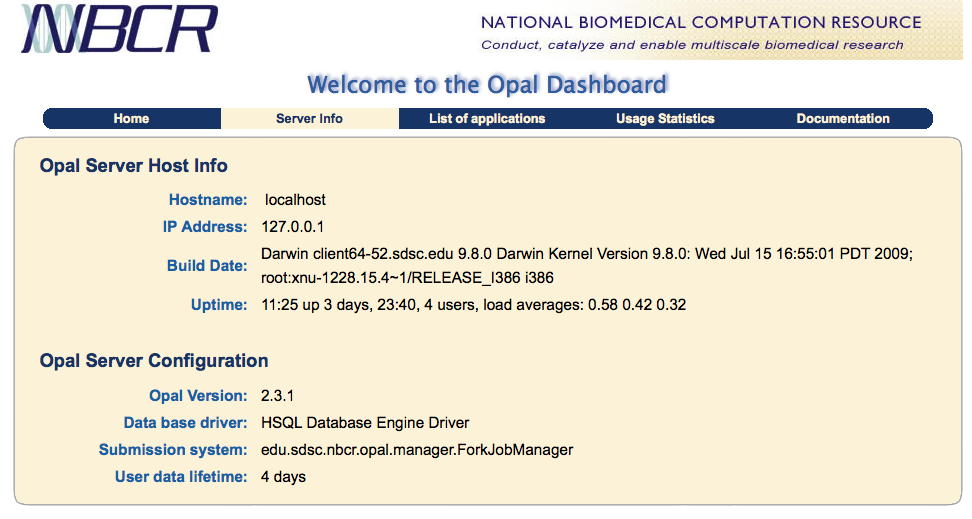Select the version number 2.3.1

tap(278, 396)
